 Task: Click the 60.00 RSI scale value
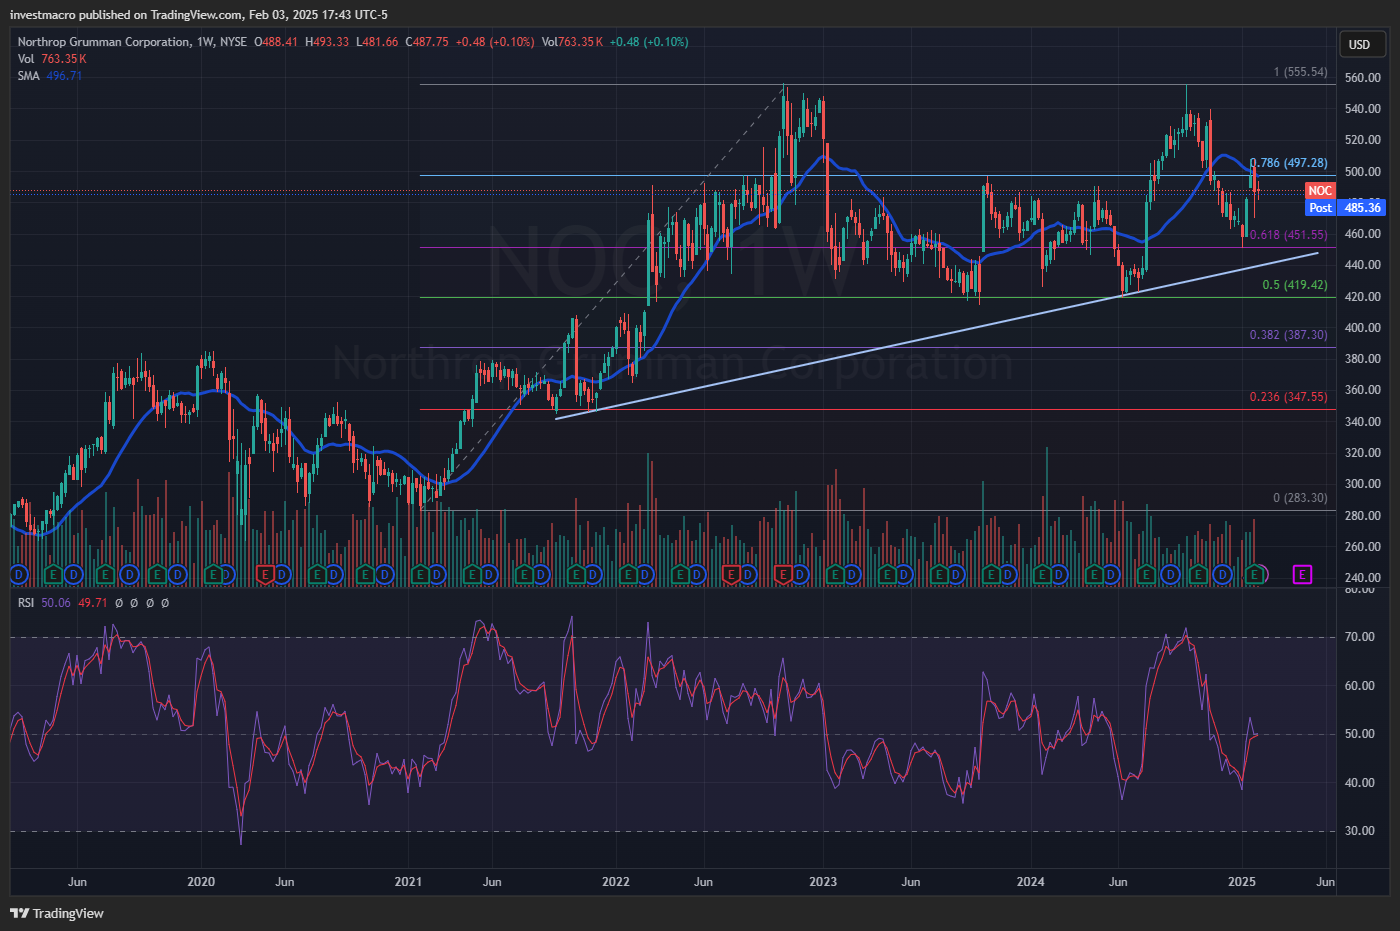(1360, 686)
